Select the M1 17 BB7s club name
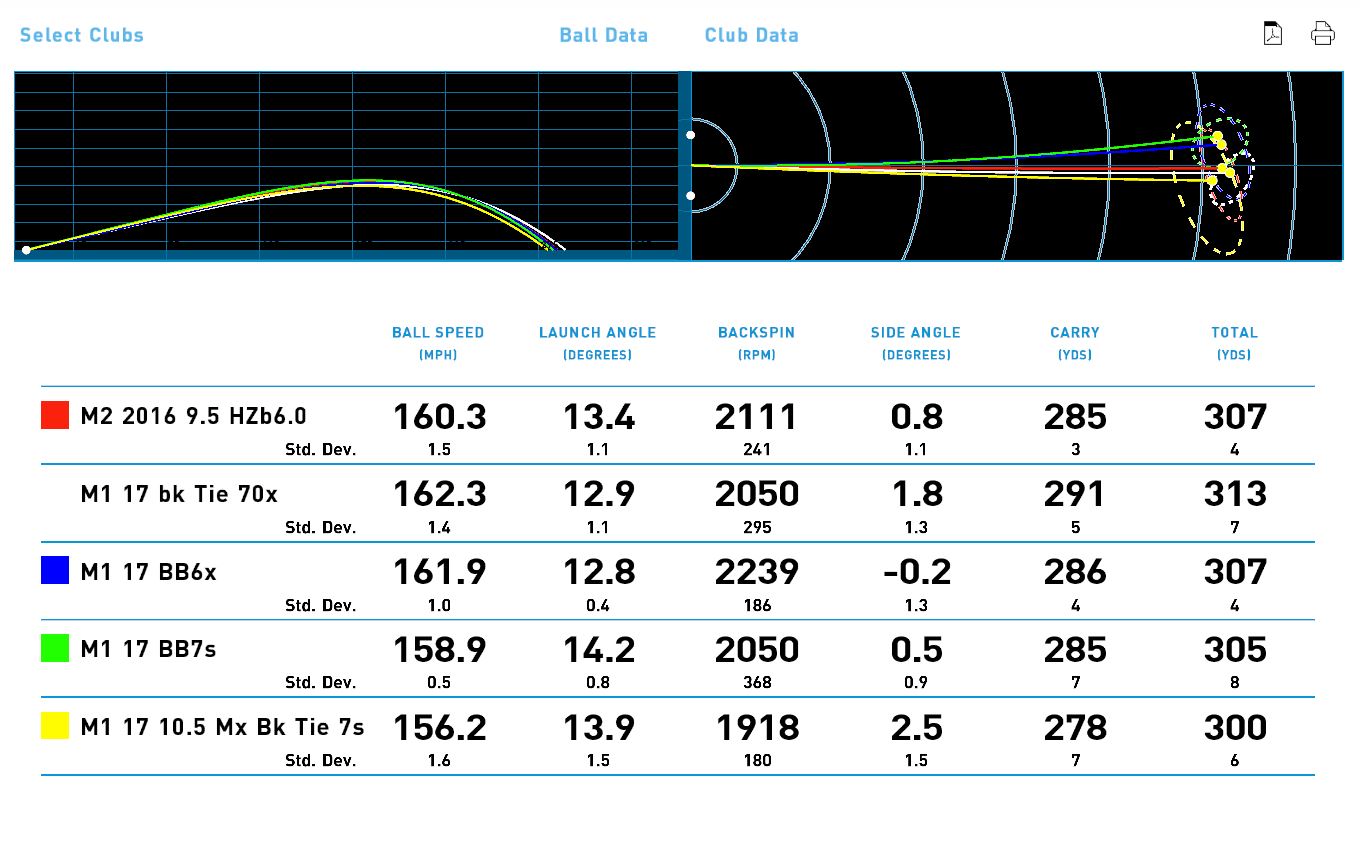This screenshot has height=845, width=1360. [x=148, y=649]
